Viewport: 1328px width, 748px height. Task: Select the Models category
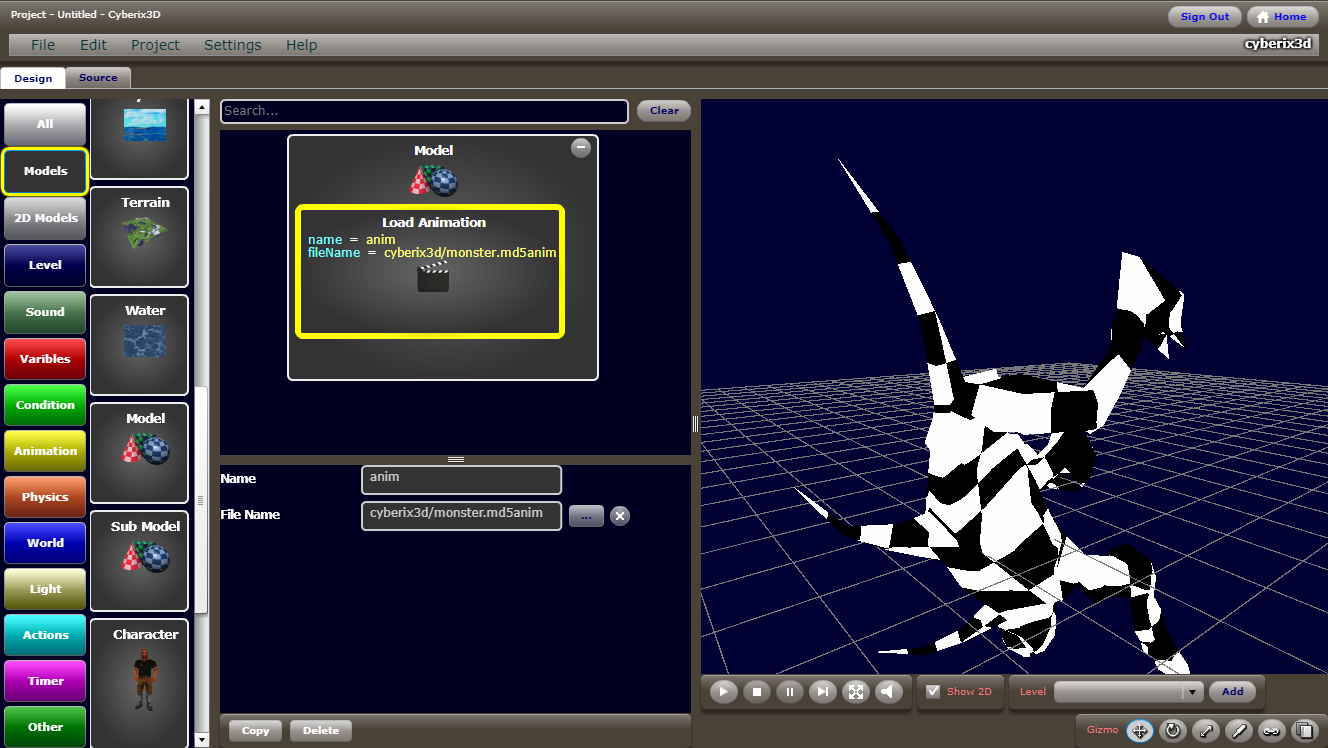click(45, 171)
